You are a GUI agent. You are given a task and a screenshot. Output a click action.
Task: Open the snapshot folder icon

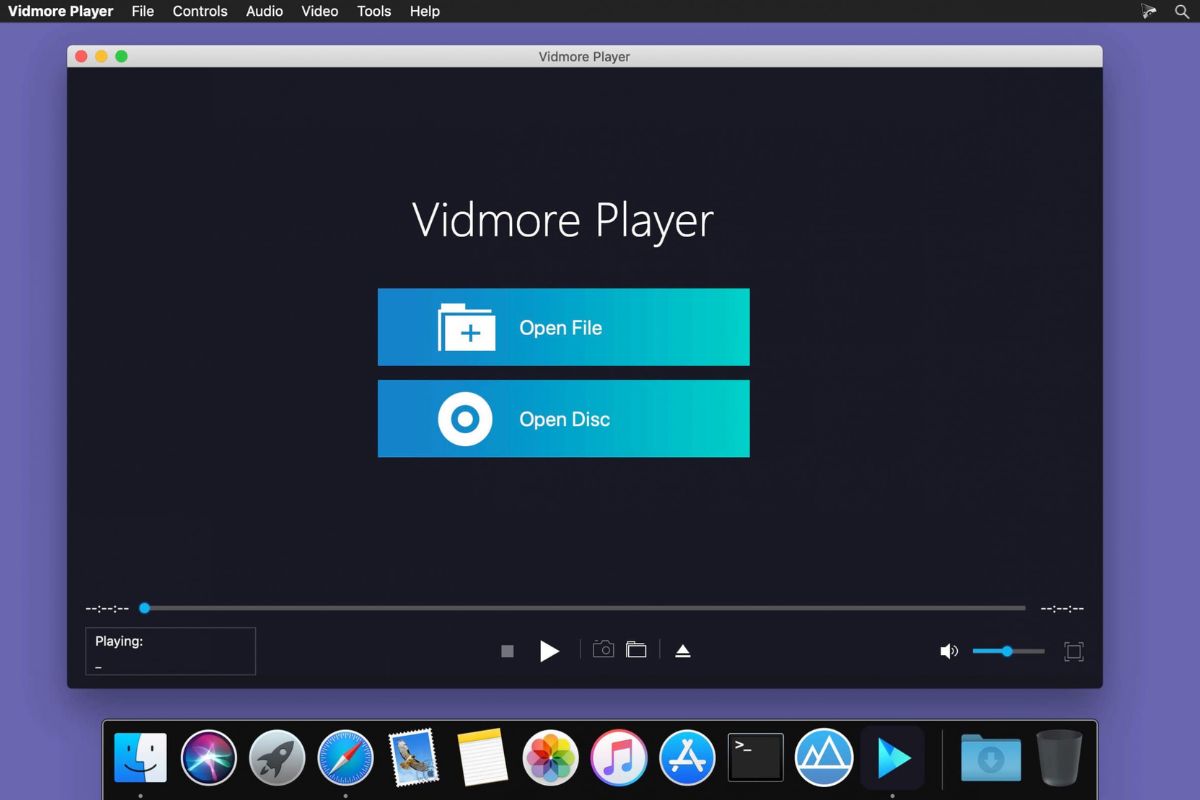point(636,649)
